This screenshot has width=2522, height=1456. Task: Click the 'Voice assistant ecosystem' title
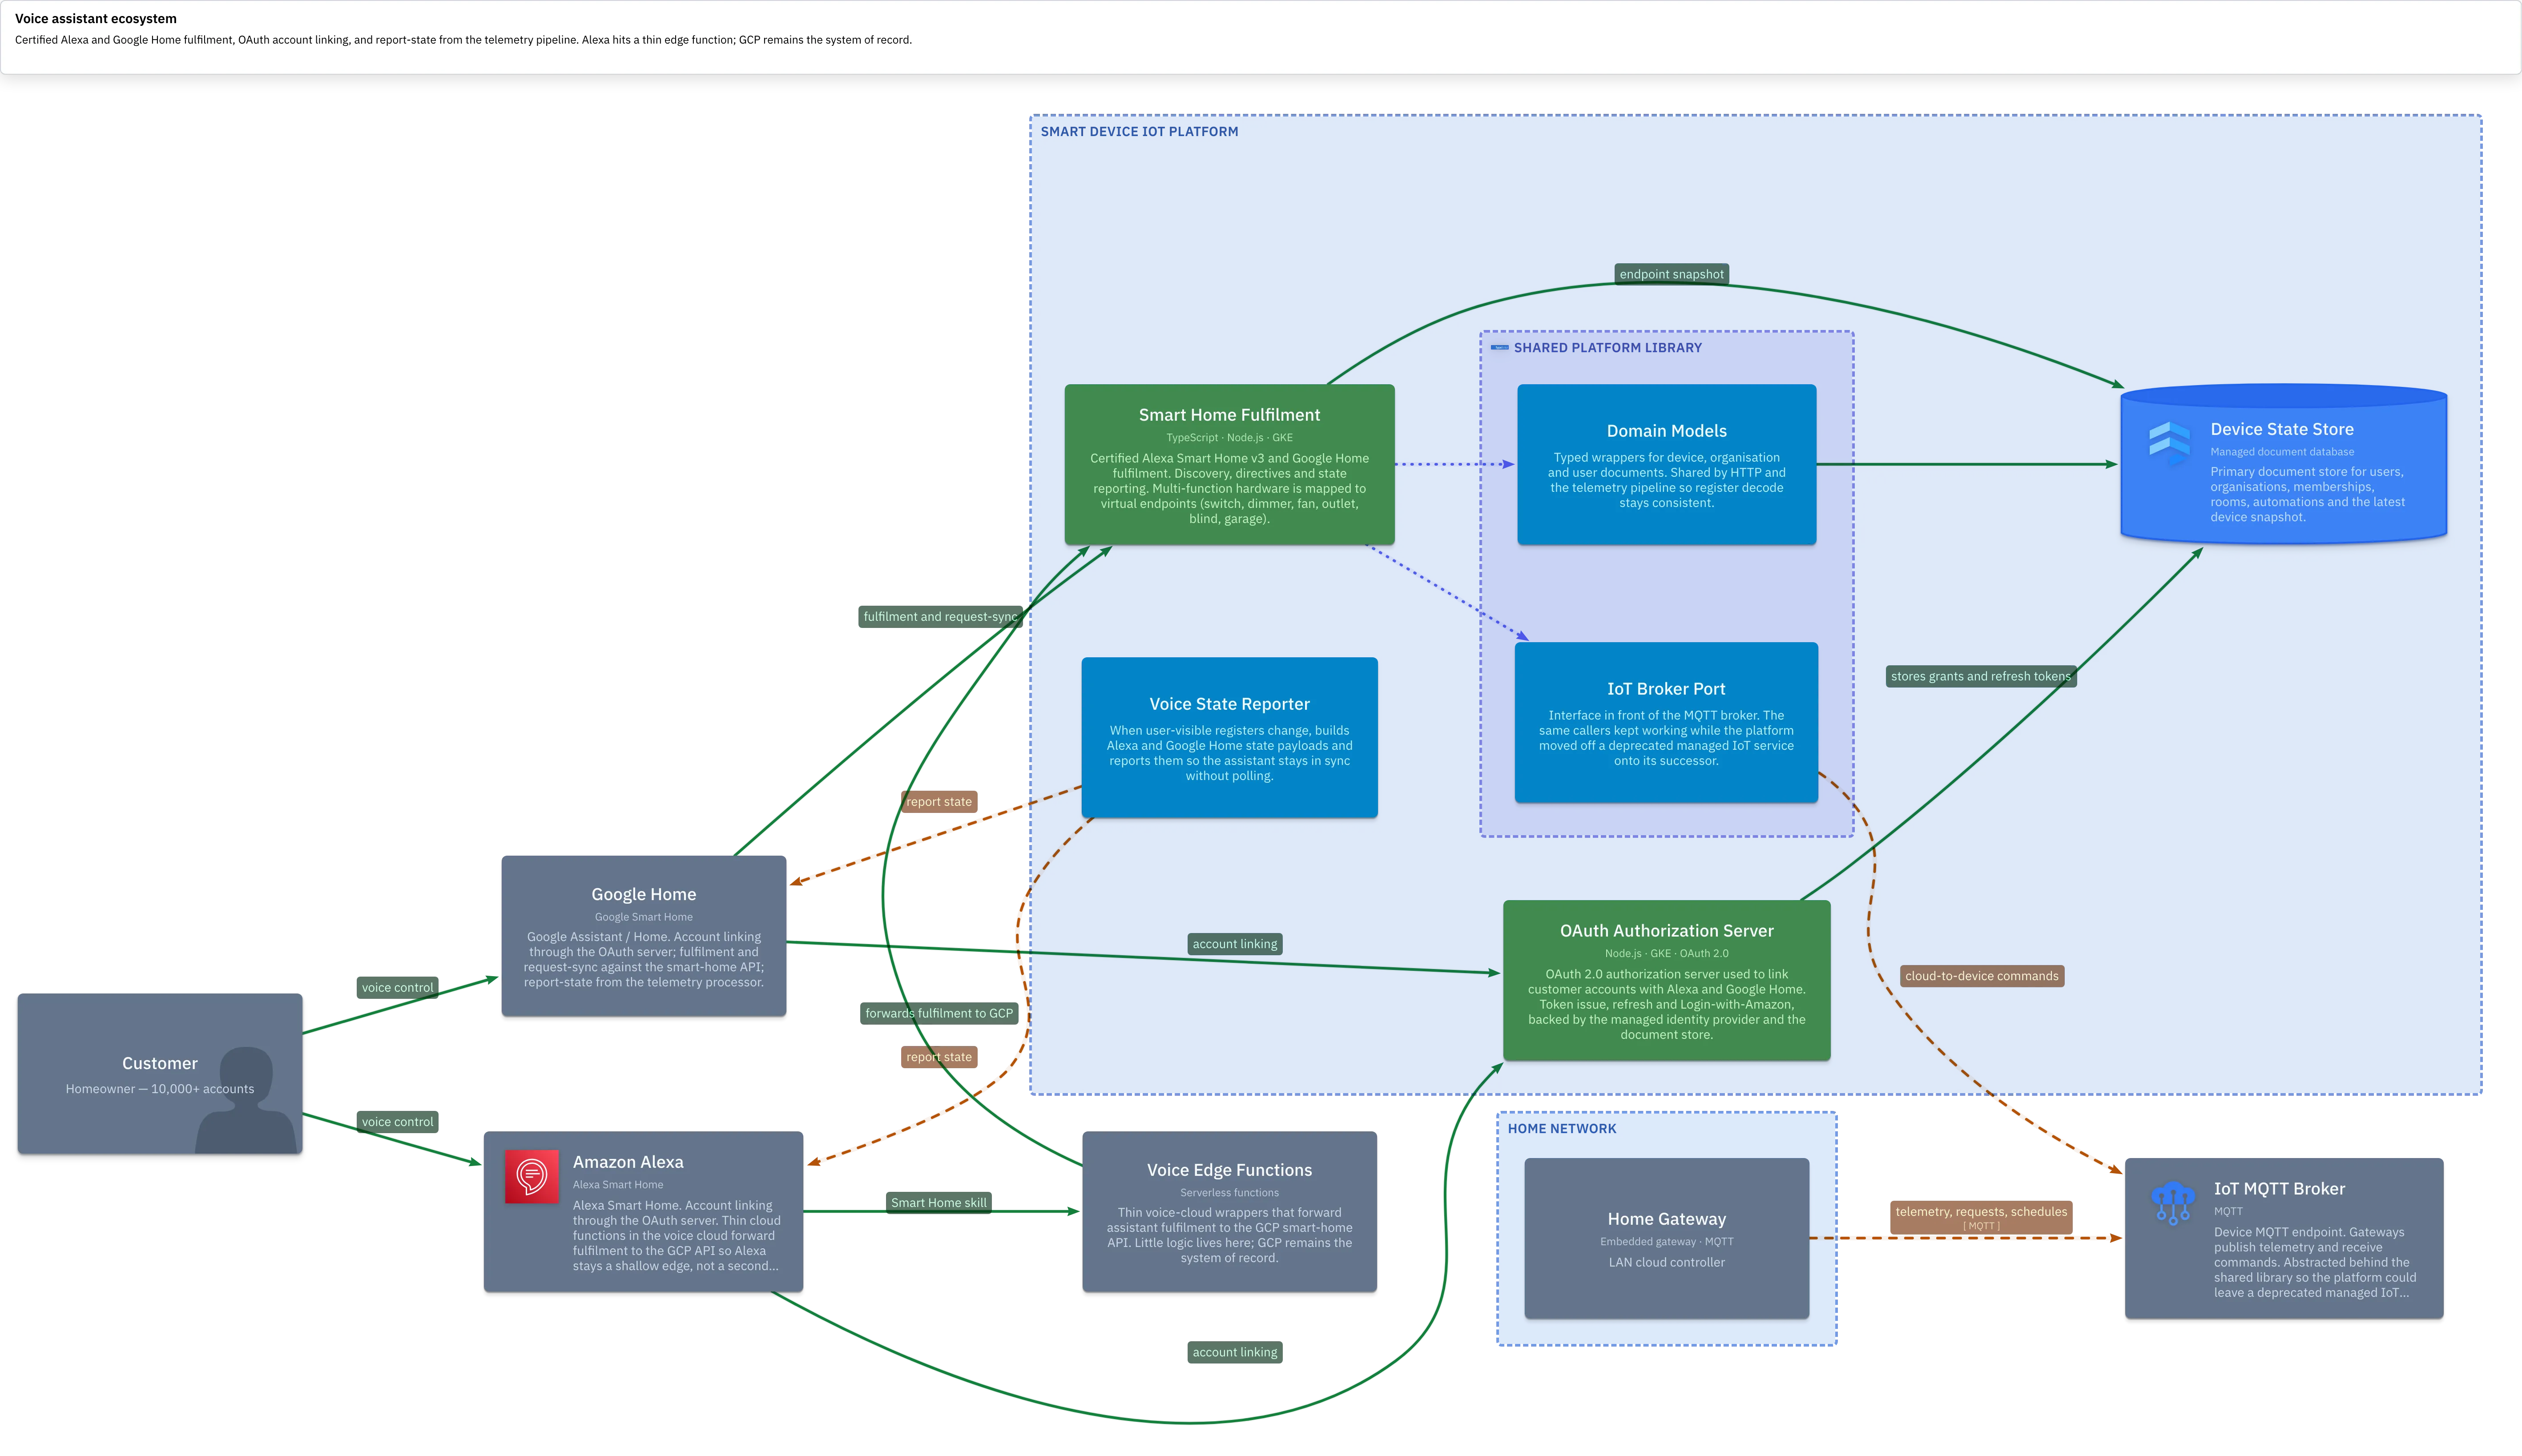(96, 19)
